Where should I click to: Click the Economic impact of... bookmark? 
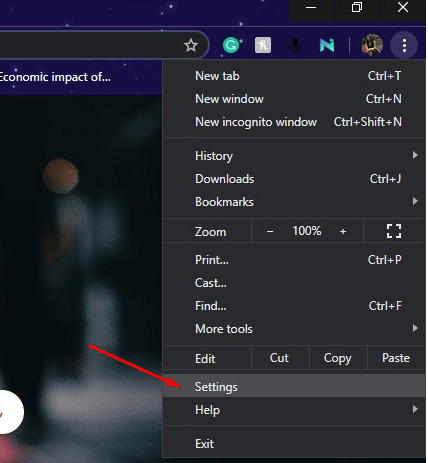tap(55, 77)
